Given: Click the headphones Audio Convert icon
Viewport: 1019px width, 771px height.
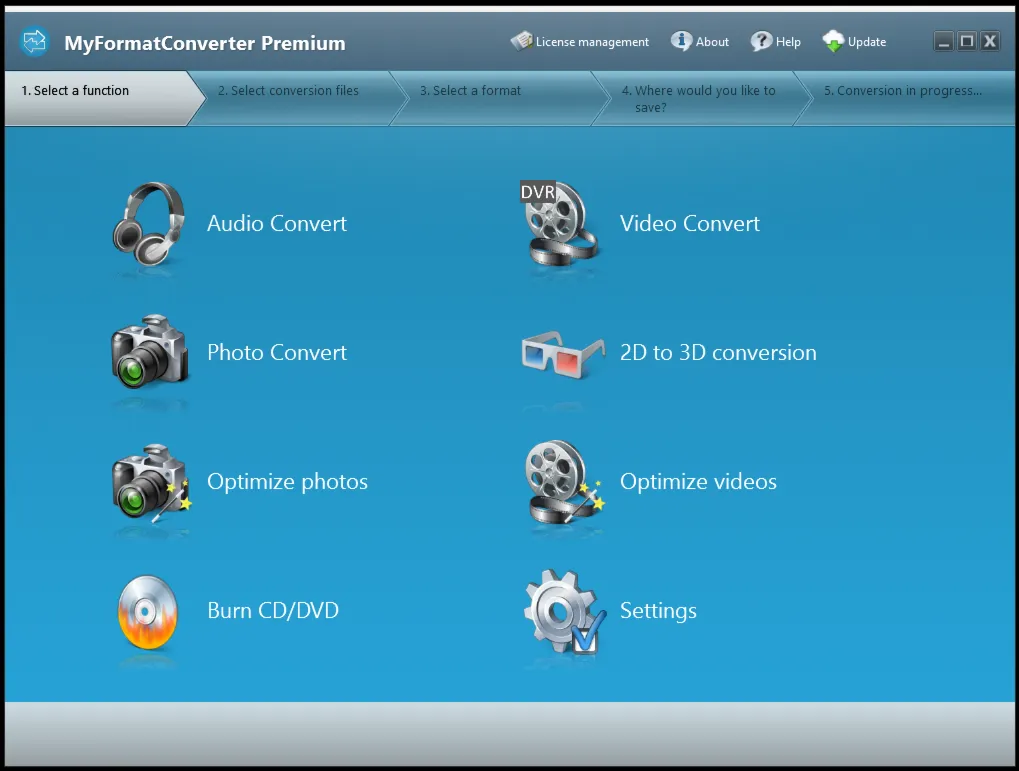Looking at the screenshot, I should coord(149,224).
